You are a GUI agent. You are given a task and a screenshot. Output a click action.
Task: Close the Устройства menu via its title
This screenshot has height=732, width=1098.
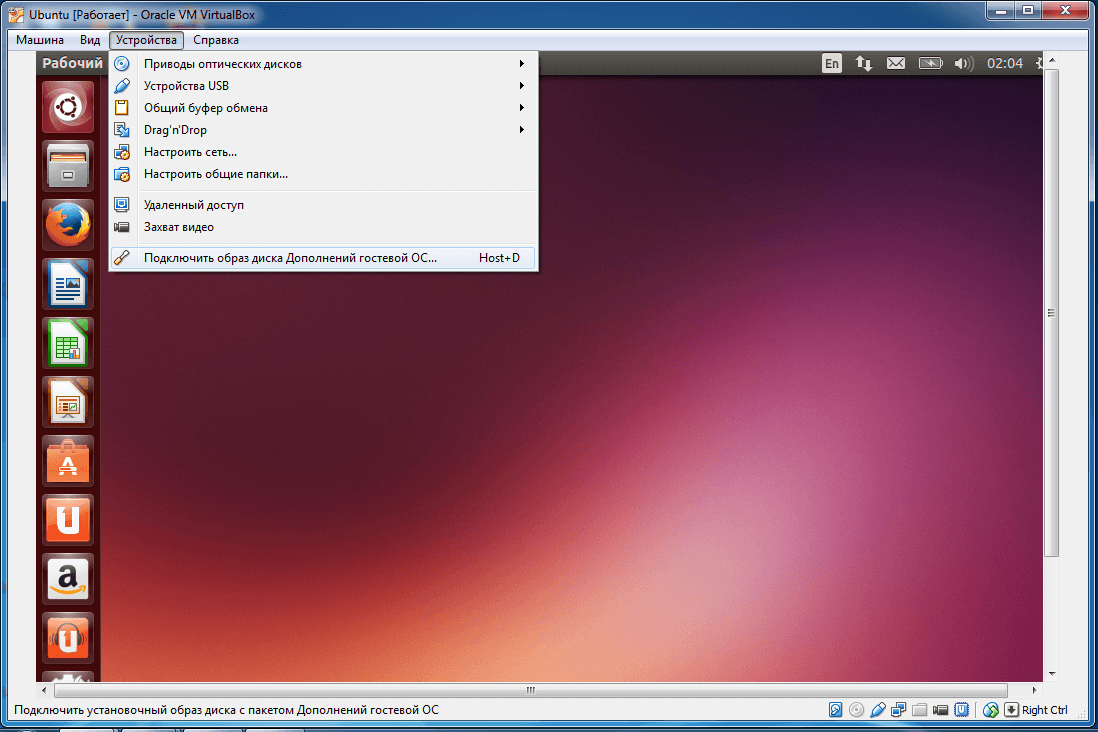146,40
